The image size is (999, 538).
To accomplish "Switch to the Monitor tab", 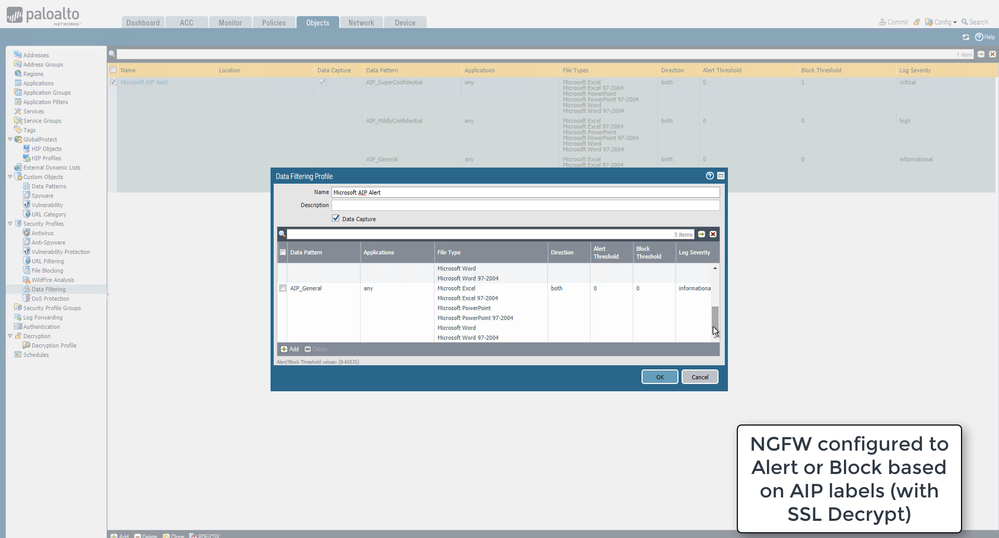I will click(230, 22).
